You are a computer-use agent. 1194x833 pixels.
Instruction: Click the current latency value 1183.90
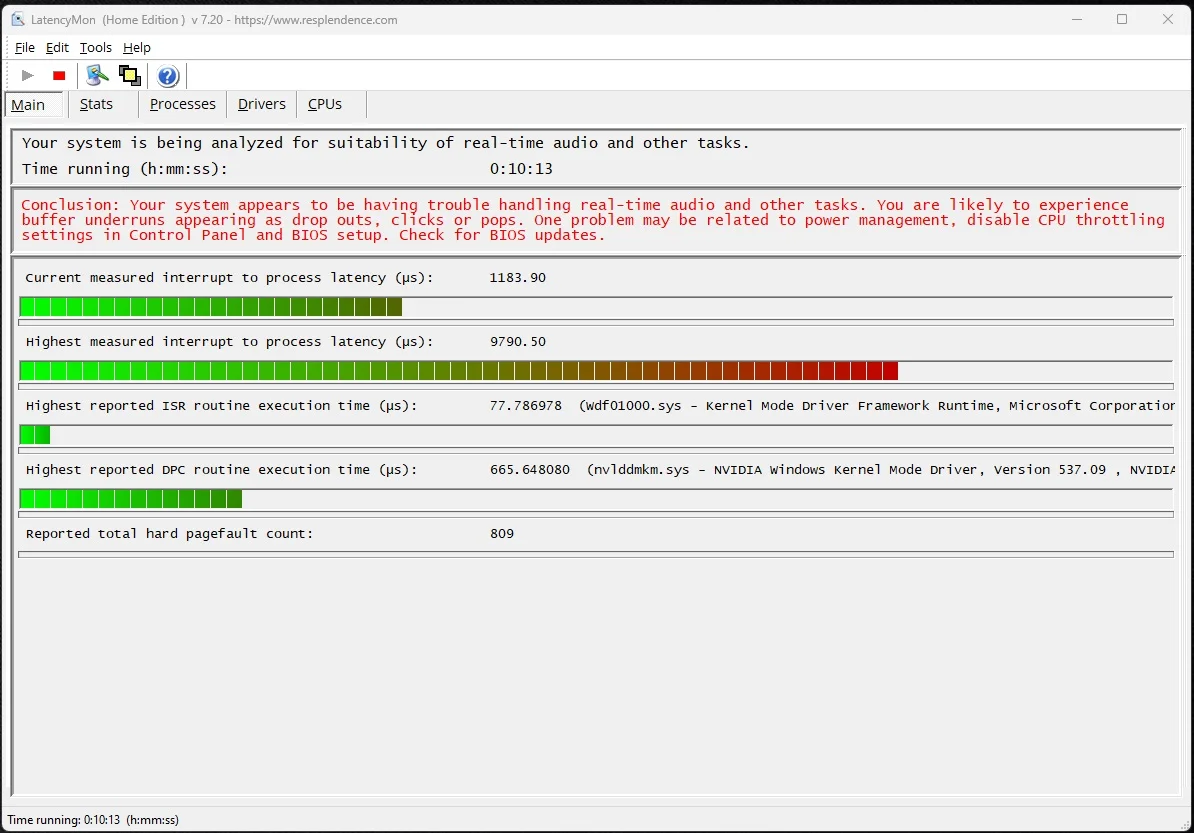pos(518,278)
